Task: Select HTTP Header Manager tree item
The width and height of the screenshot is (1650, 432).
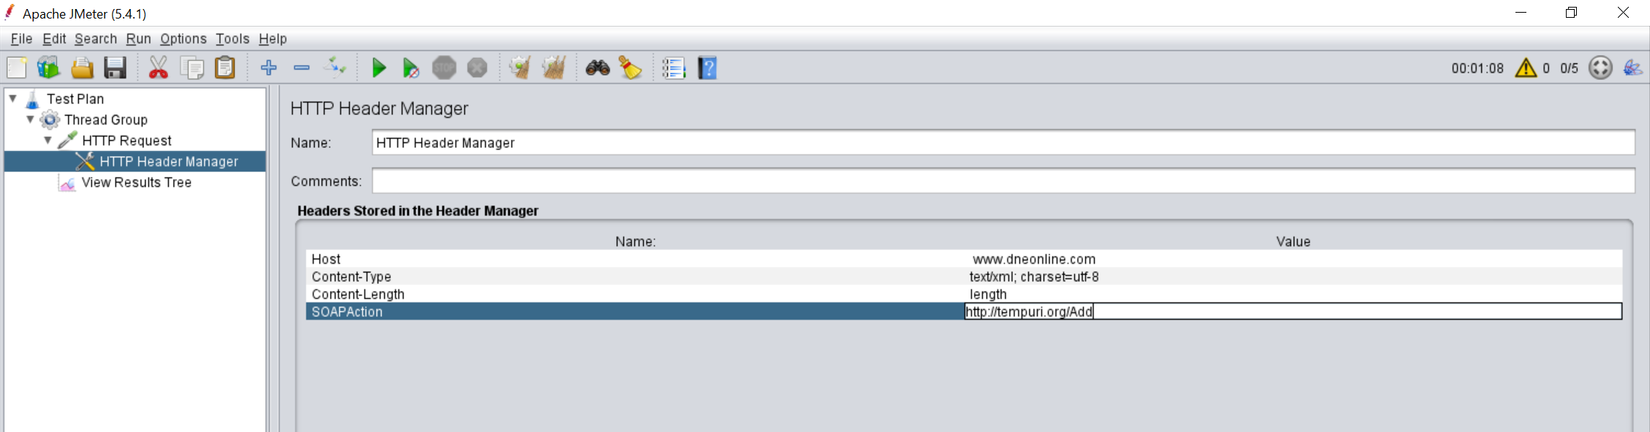Action: (168, 162)
